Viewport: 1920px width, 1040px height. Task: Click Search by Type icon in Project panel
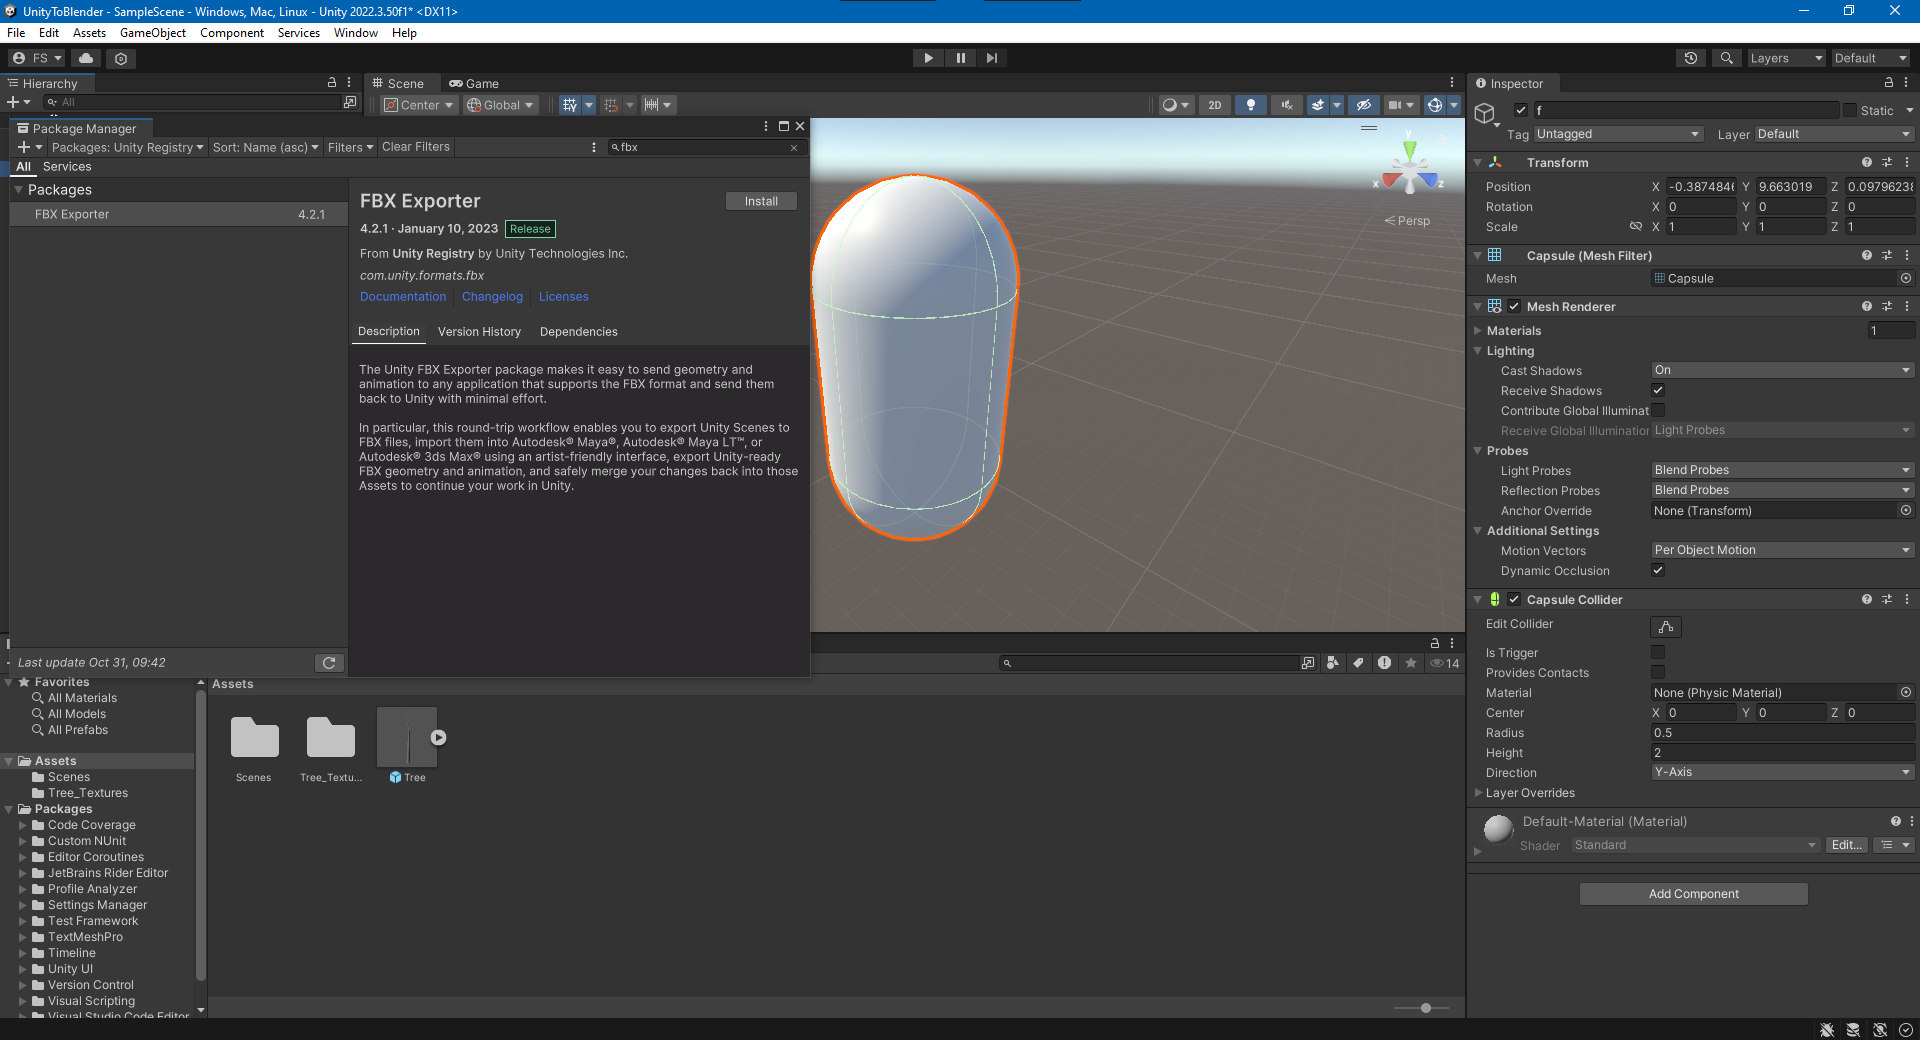[1333, 663]
